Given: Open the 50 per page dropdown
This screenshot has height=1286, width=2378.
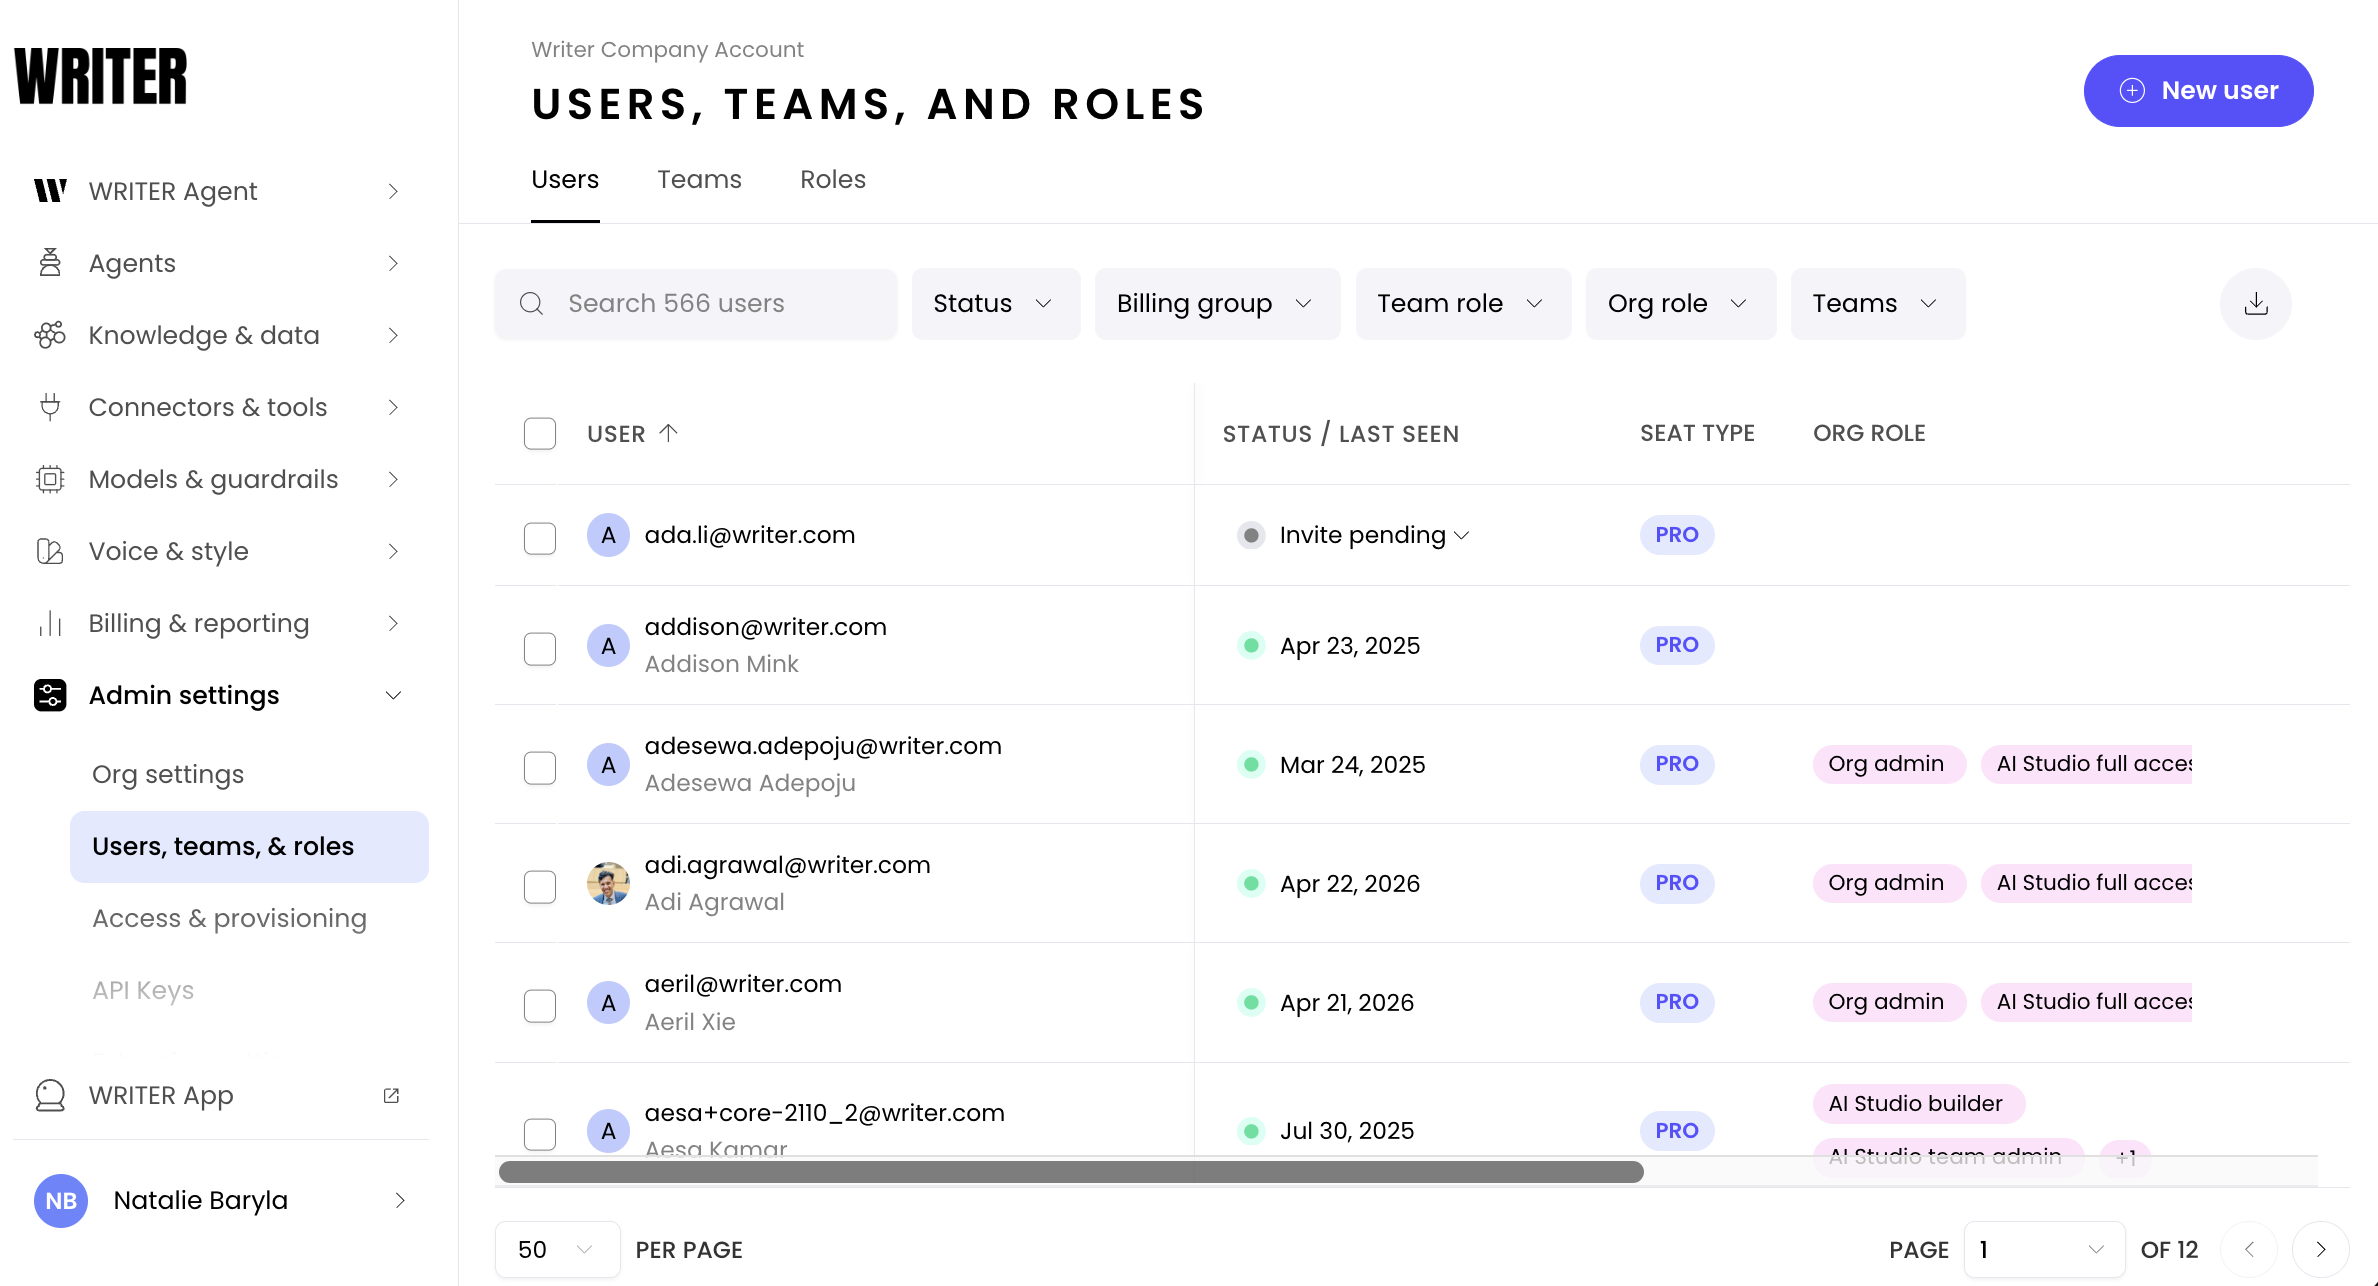Looking at the screenshot, I should point(556,1249).
